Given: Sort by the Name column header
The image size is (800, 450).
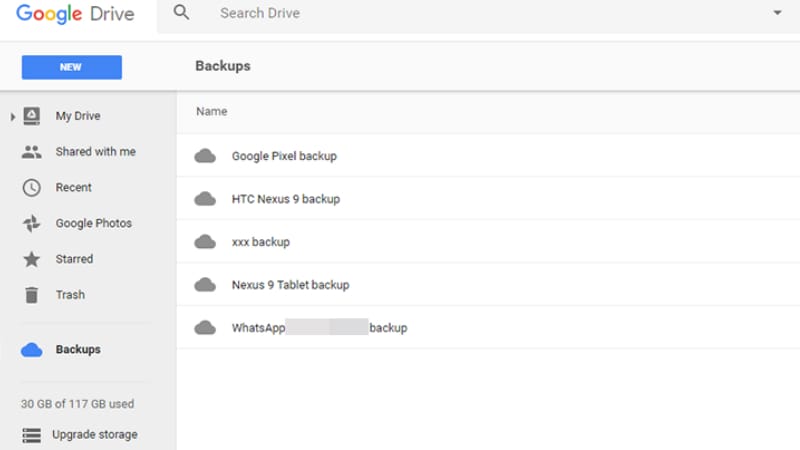Looking at the screenshot, I should pyautogui.click(x=211, y=112).
